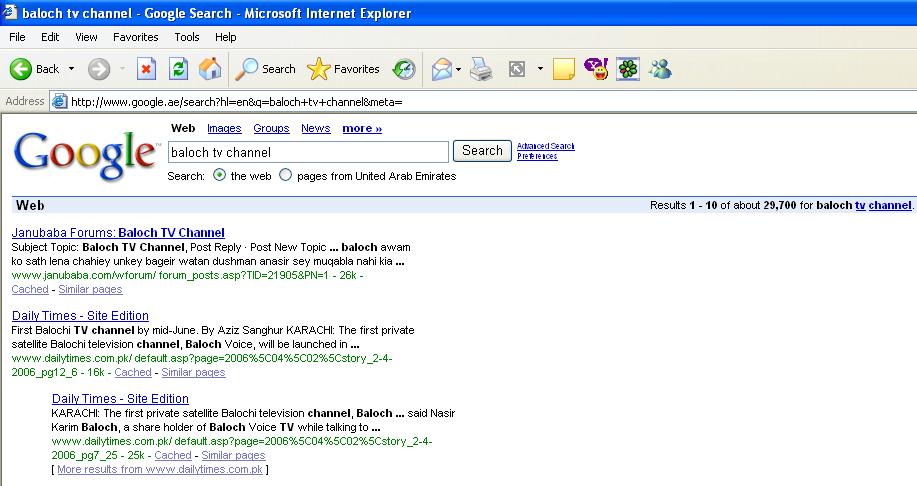The image size is (917, 486).
Task: Select 'the web' radio button
Action: point(219,175)
